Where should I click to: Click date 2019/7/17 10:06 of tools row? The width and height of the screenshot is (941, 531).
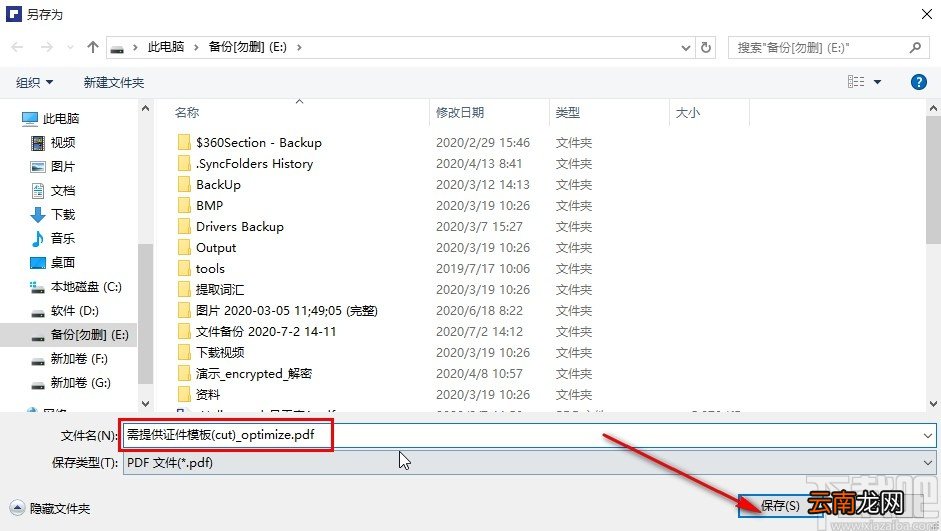tap(483, 268)
